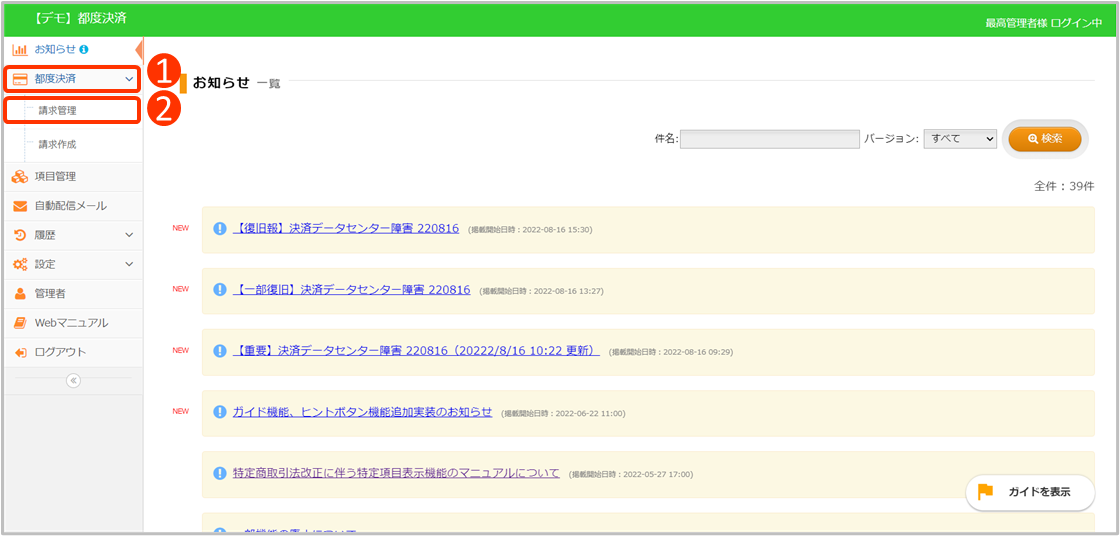Click the ログアウト sign-out icon

click(x=20, y=352)
